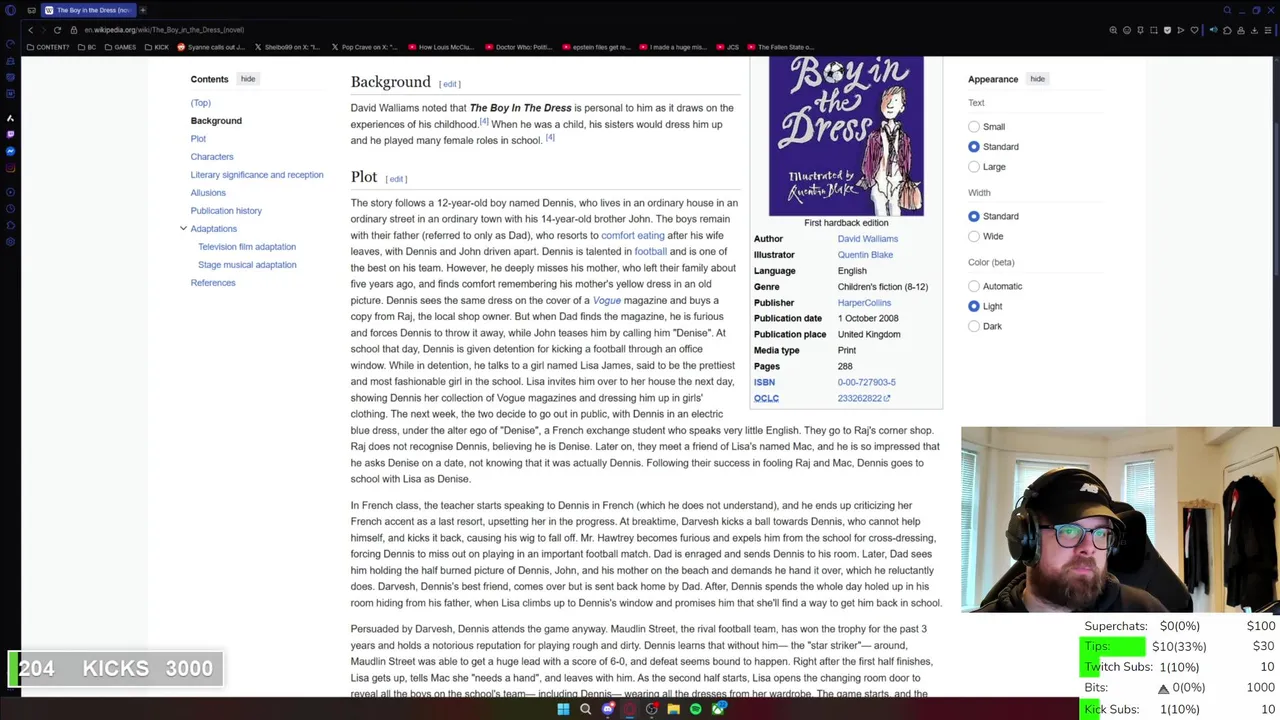This screenshot has height=720, width=1280.
Task: Click the account profile icon in toolbar
Action: tap(1241, 30)
